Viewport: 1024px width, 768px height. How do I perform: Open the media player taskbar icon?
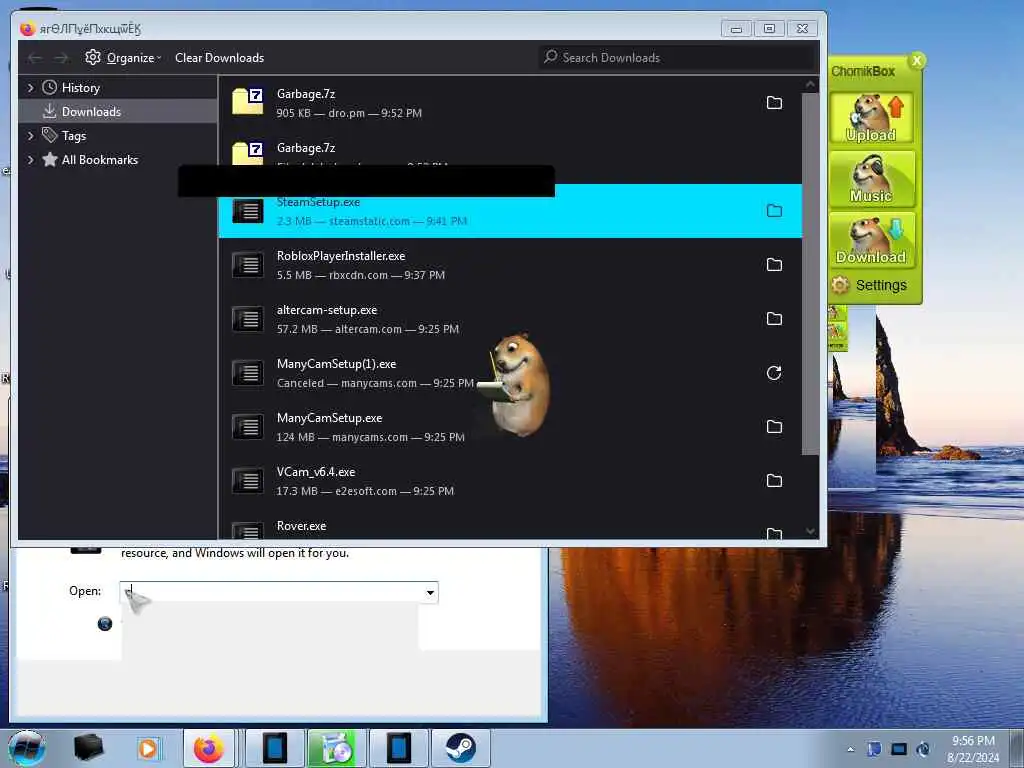[x=148, y=748]
